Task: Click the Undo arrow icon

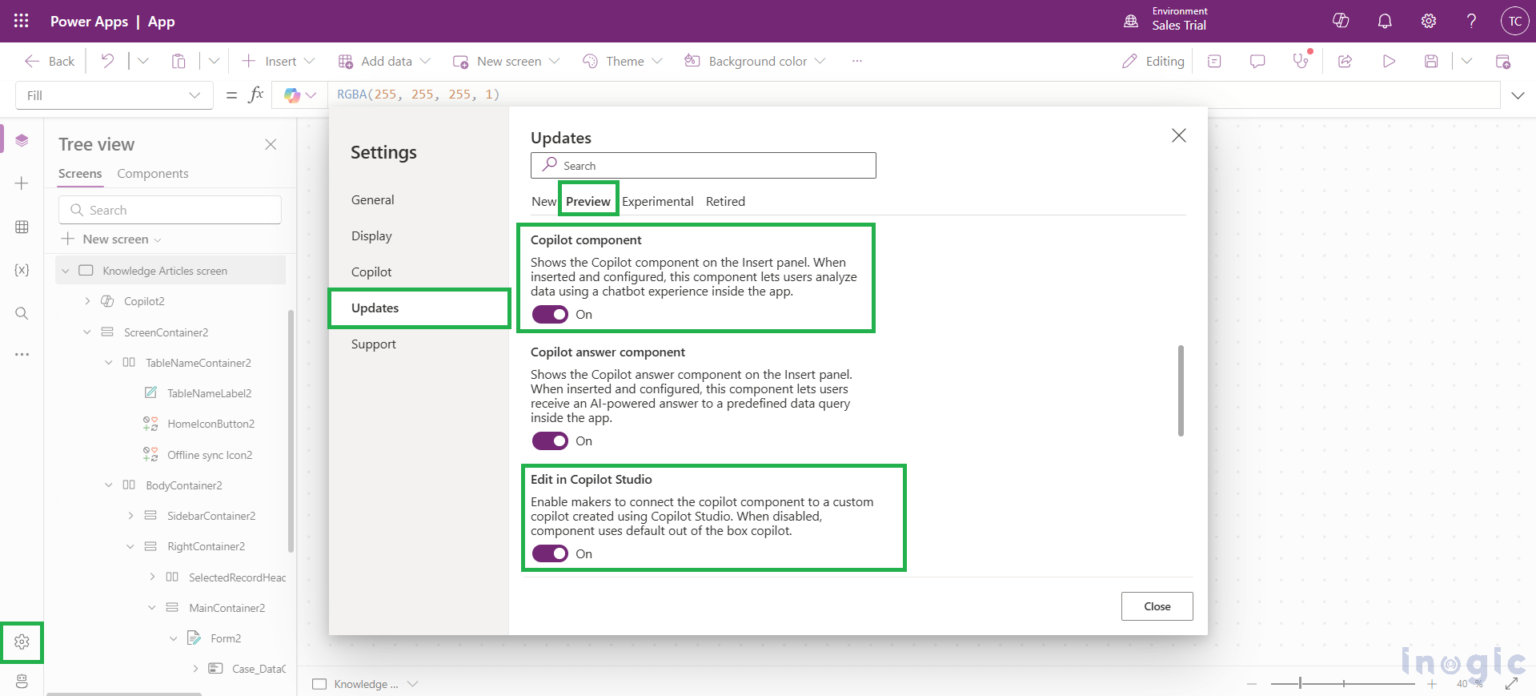Action: pyautogui.click(x=108, y=61)
